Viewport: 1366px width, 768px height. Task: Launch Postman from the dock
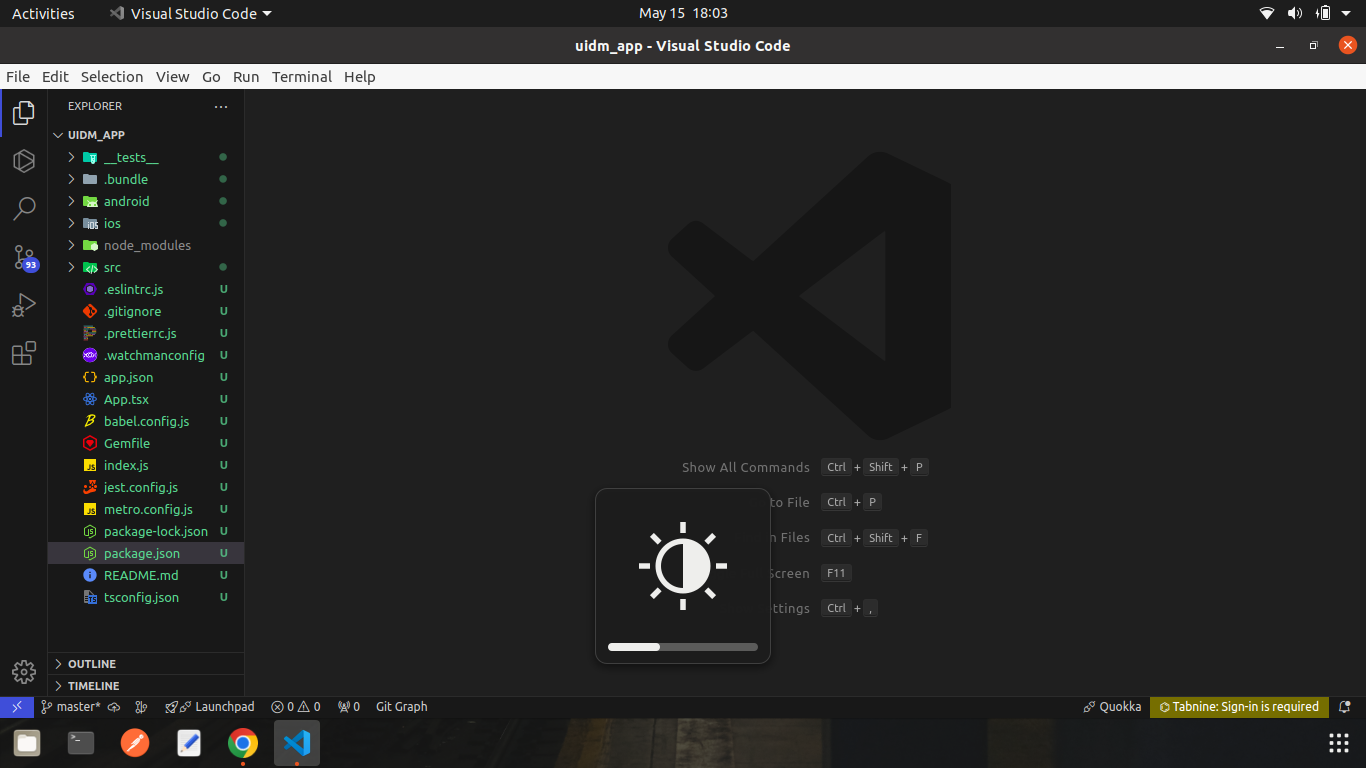point(135,743)
